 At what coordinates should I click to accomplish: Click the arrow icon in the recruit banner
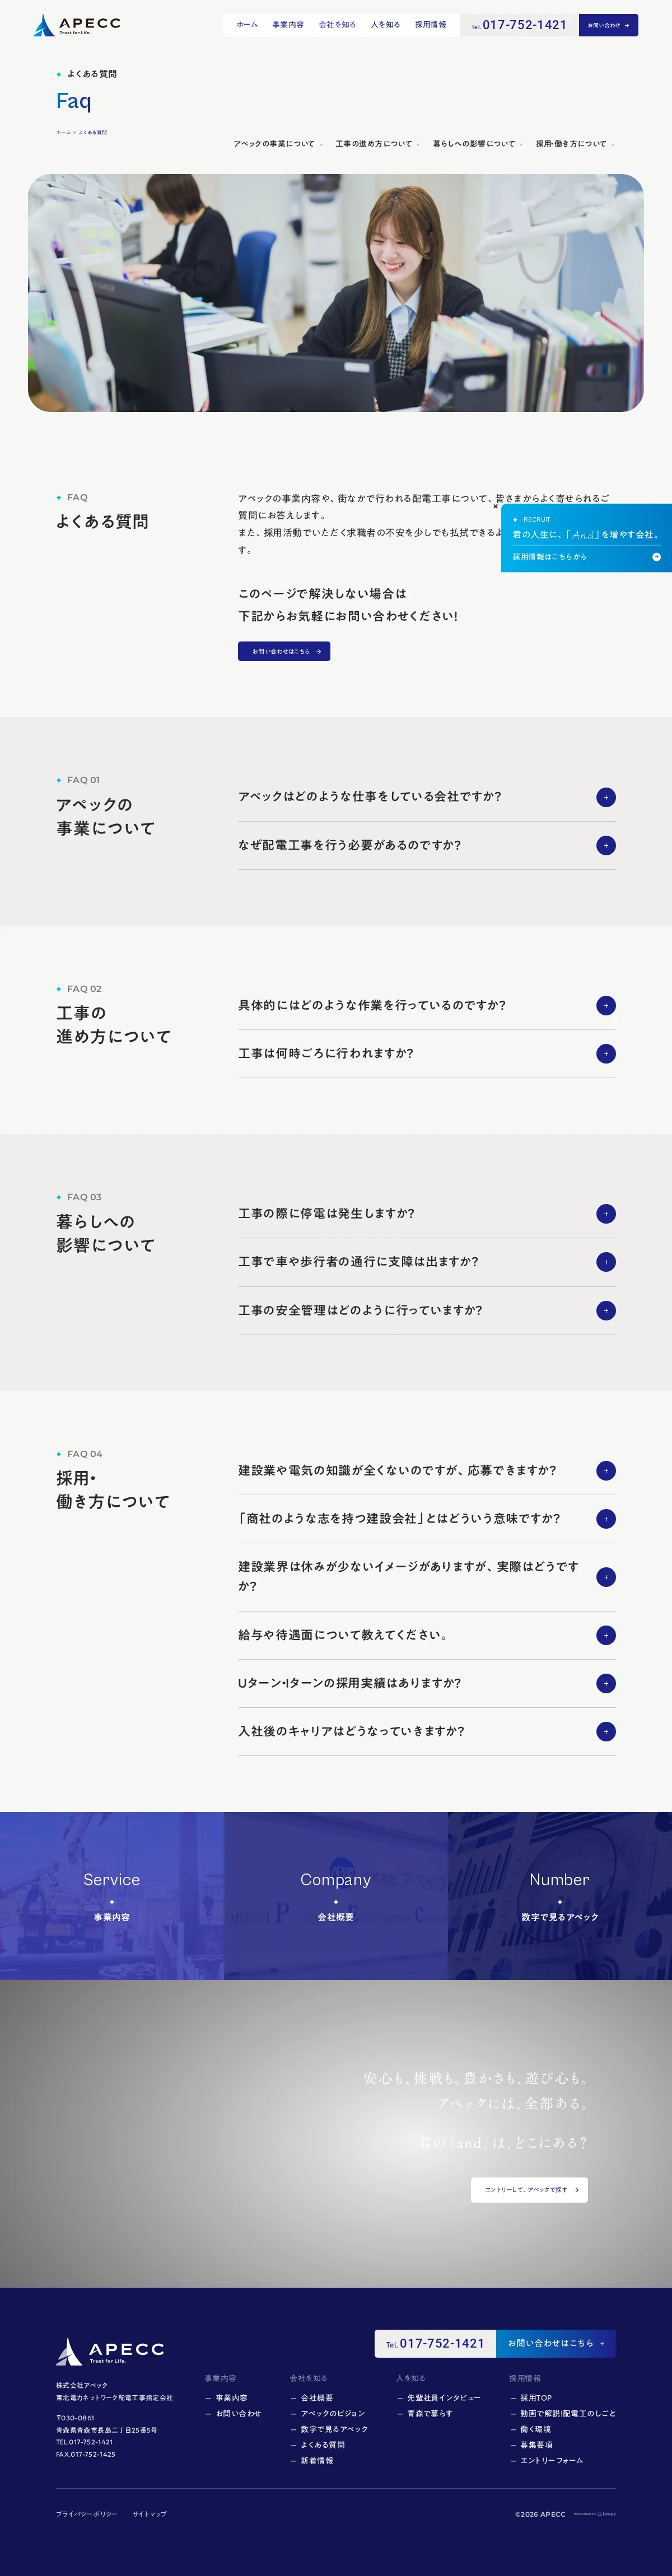[656, 557]
